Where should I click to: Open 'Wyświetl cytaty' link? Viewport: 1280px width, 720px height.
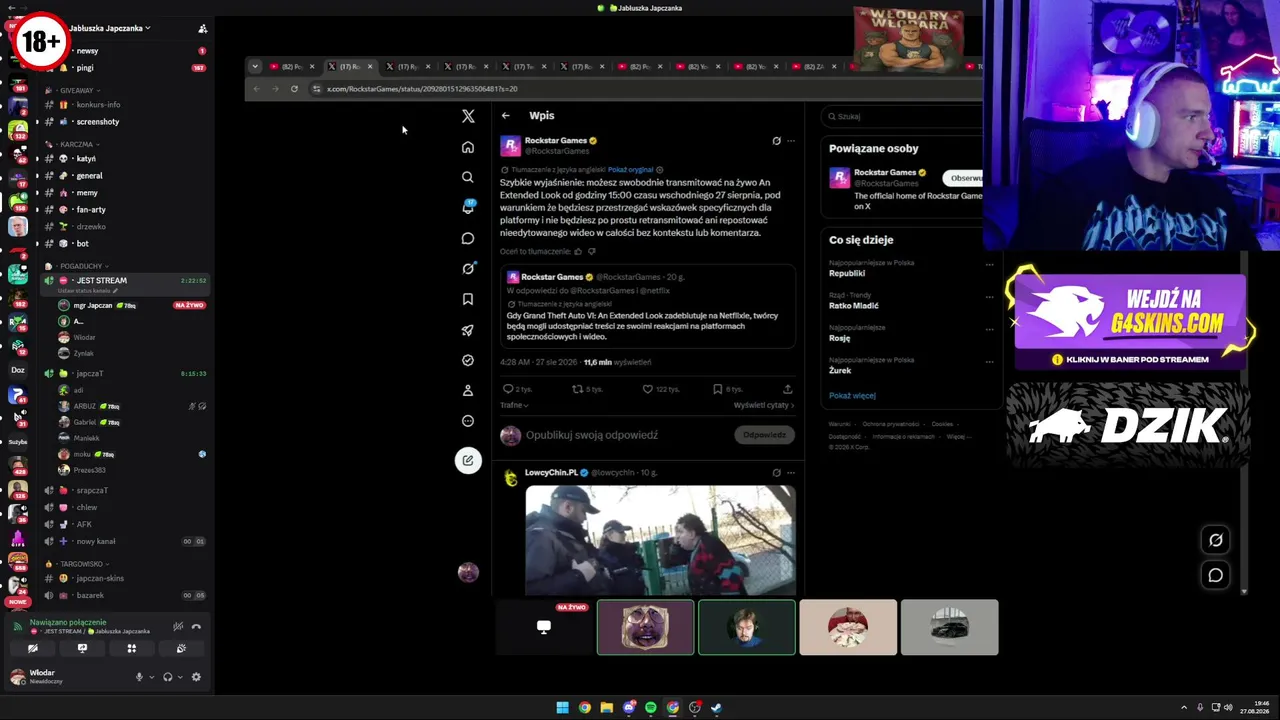[x=764, y=405]
